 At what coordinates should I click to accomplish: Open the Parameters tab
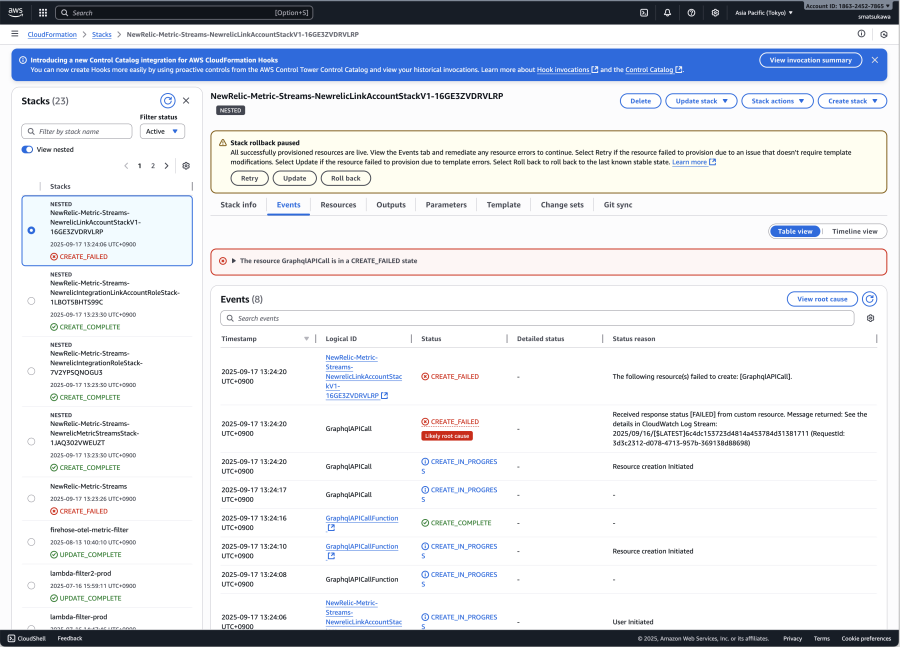click(446, 205)
